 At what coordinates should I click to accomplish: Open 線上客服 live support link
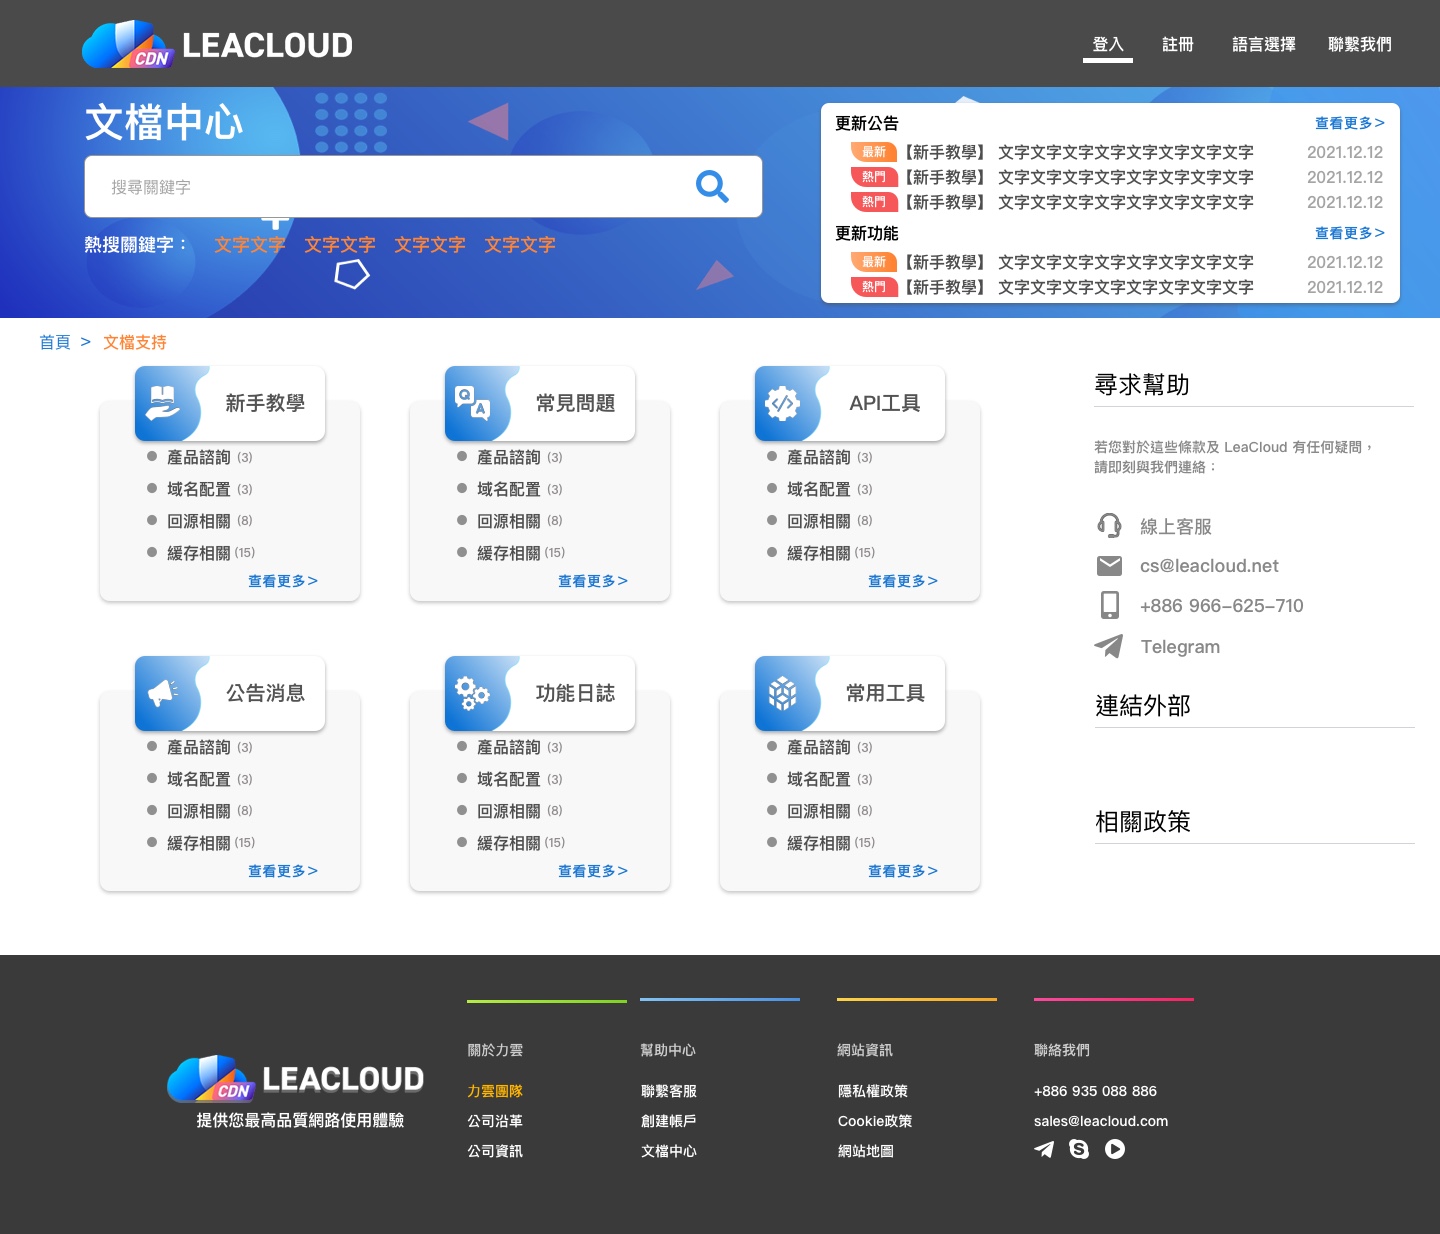pyautogui.click(x=1175, y=526)
